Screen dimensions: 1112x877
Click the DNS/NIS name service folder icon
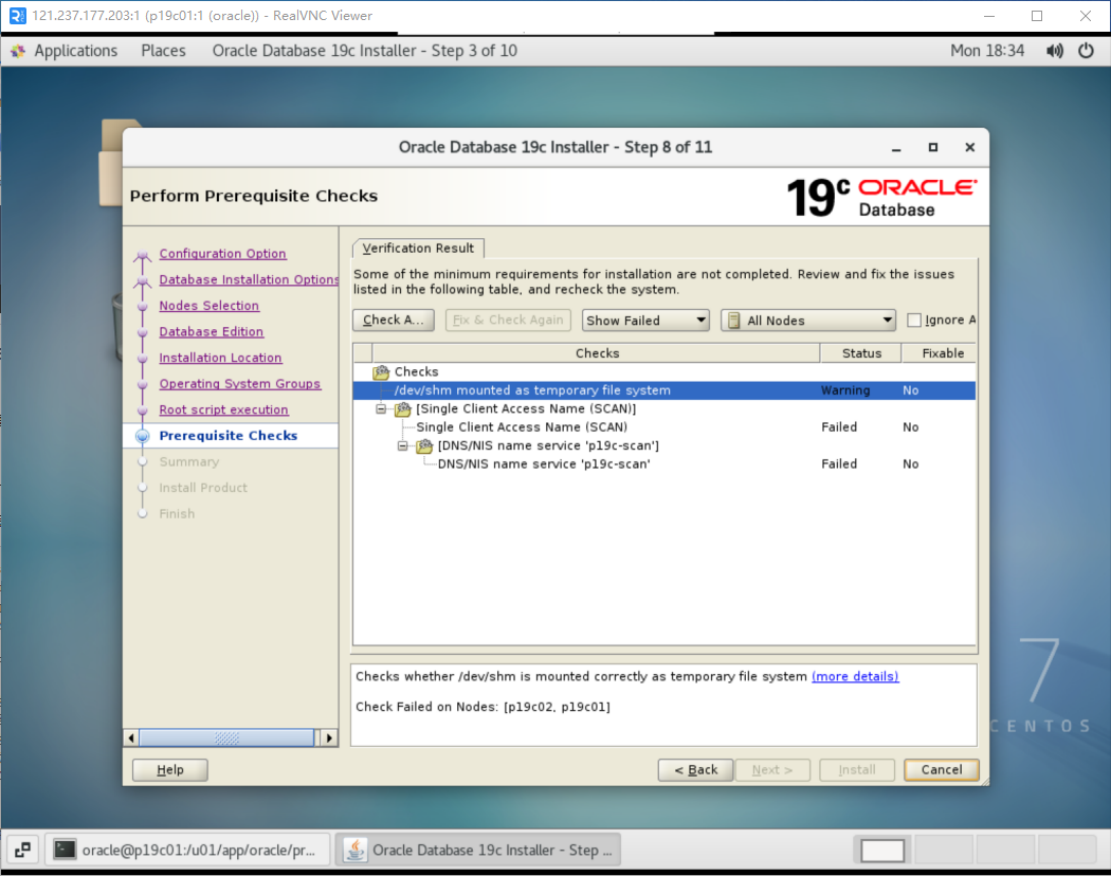pyautogui.click(x=424, y=446)
